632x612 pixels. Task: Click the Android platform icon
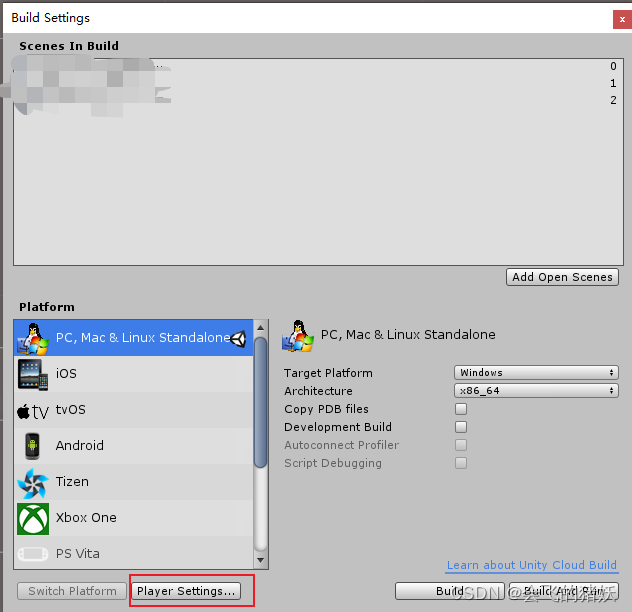(32, 446)
